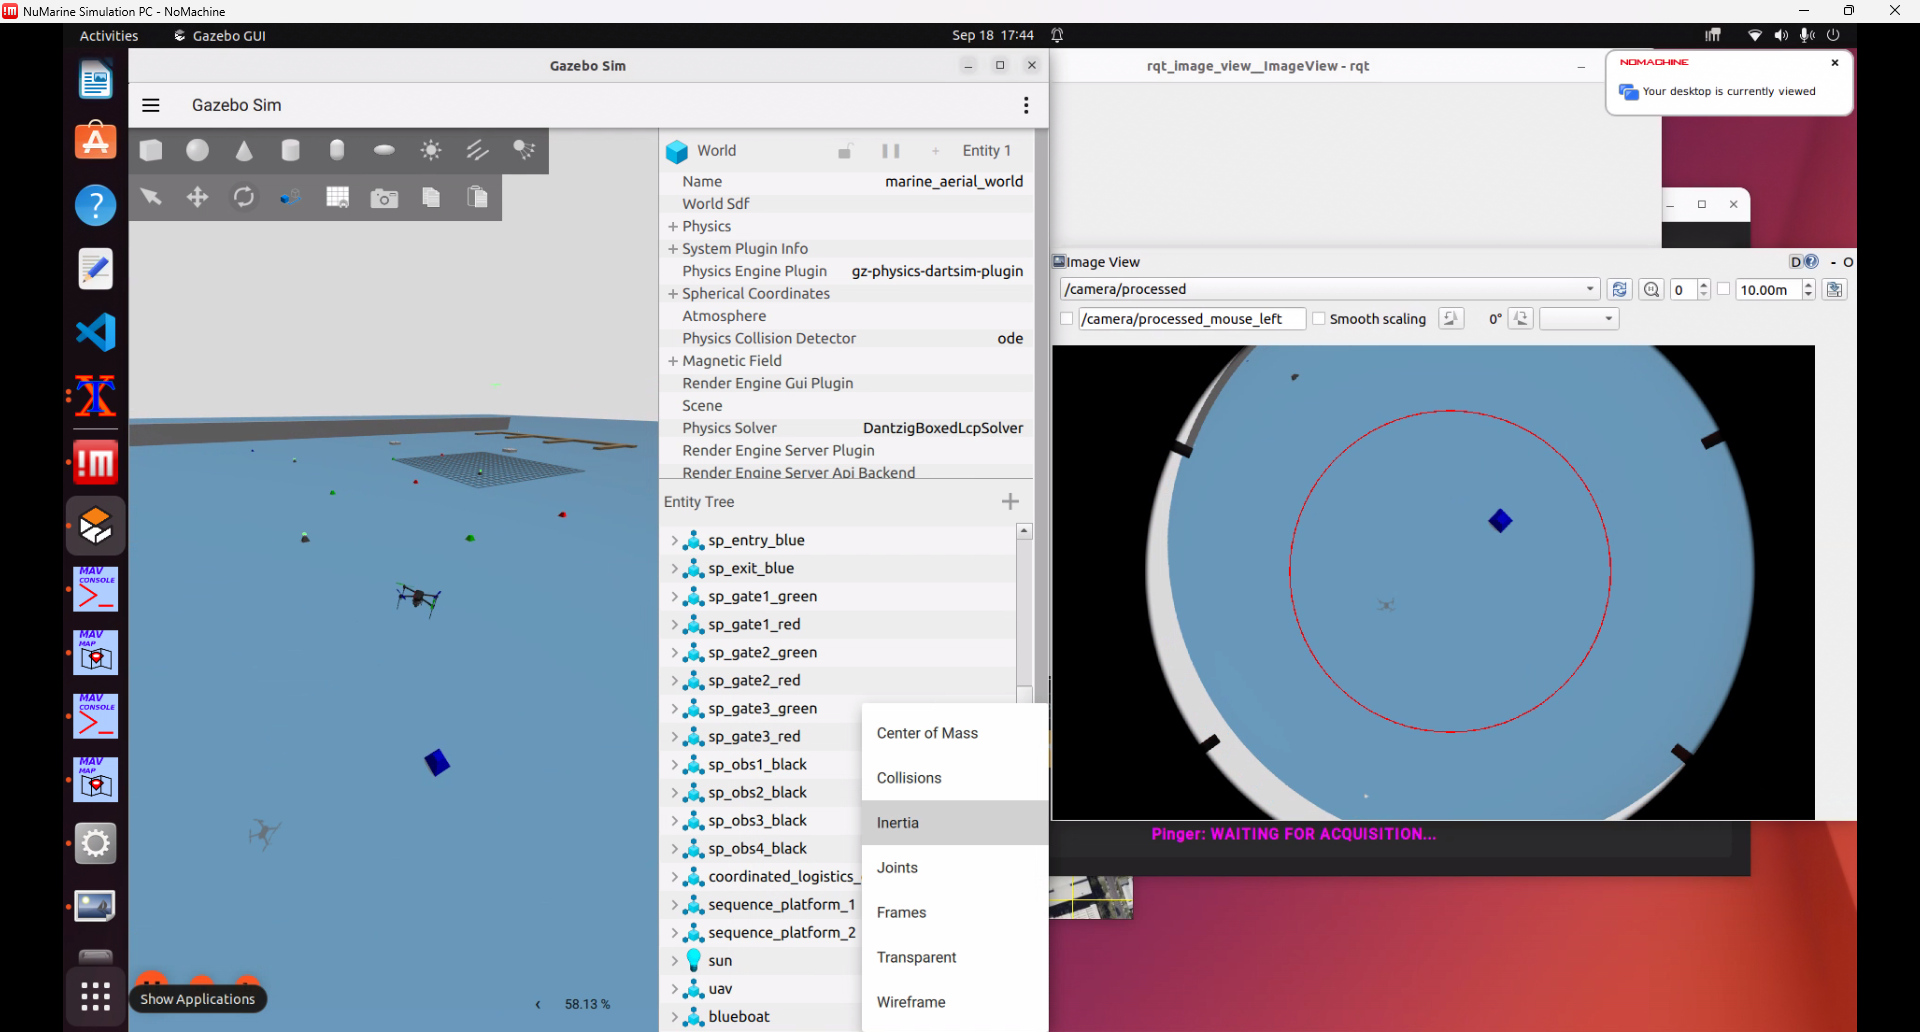Click the Entity Tree scrollbar
1920x1032 pixels.
[1024, 612]
